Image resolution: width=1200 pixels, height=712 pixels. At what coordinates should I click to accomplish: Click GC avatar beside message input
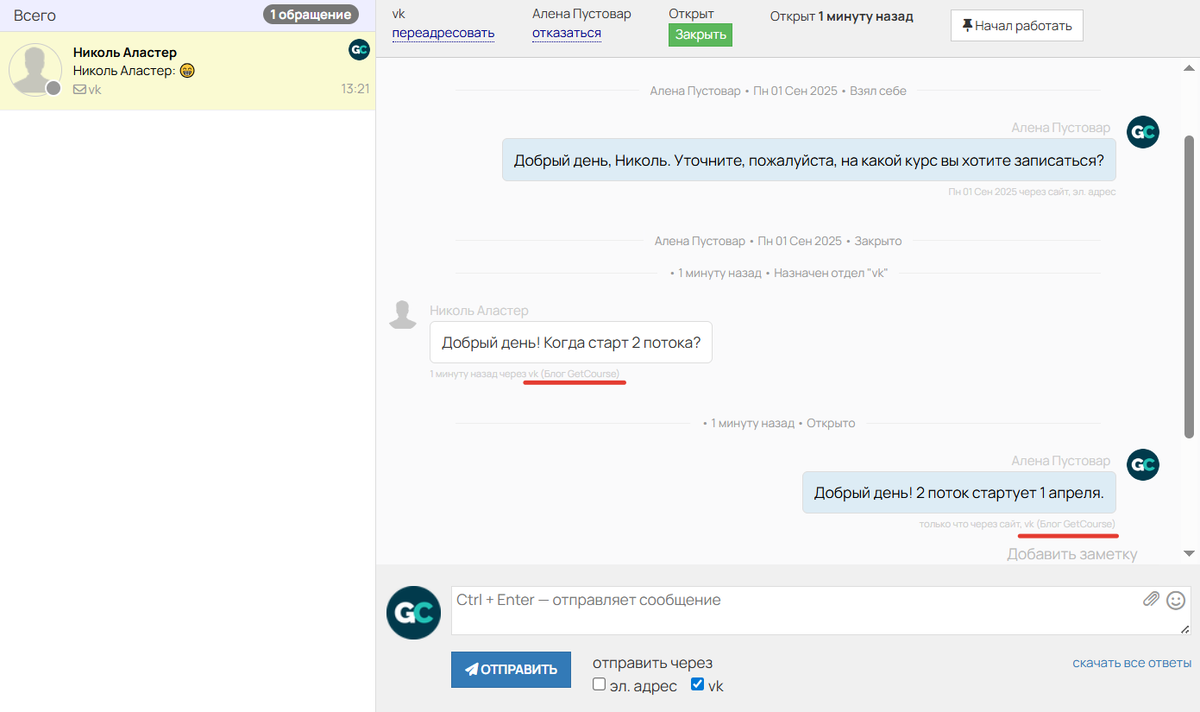pyautogui.click(x=413, y=612)
